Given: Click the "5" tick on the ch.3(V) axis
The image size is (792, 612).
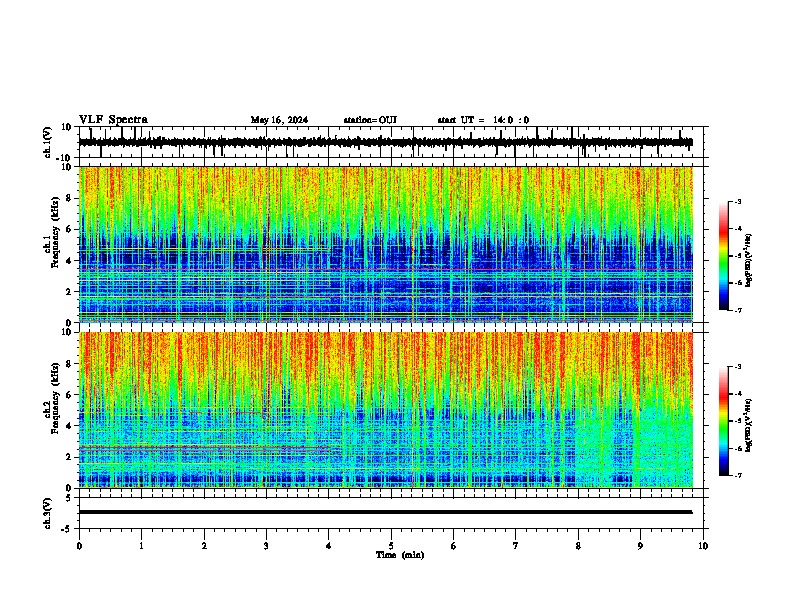Looking at the screenshot, I should click(x=69, y=497).
